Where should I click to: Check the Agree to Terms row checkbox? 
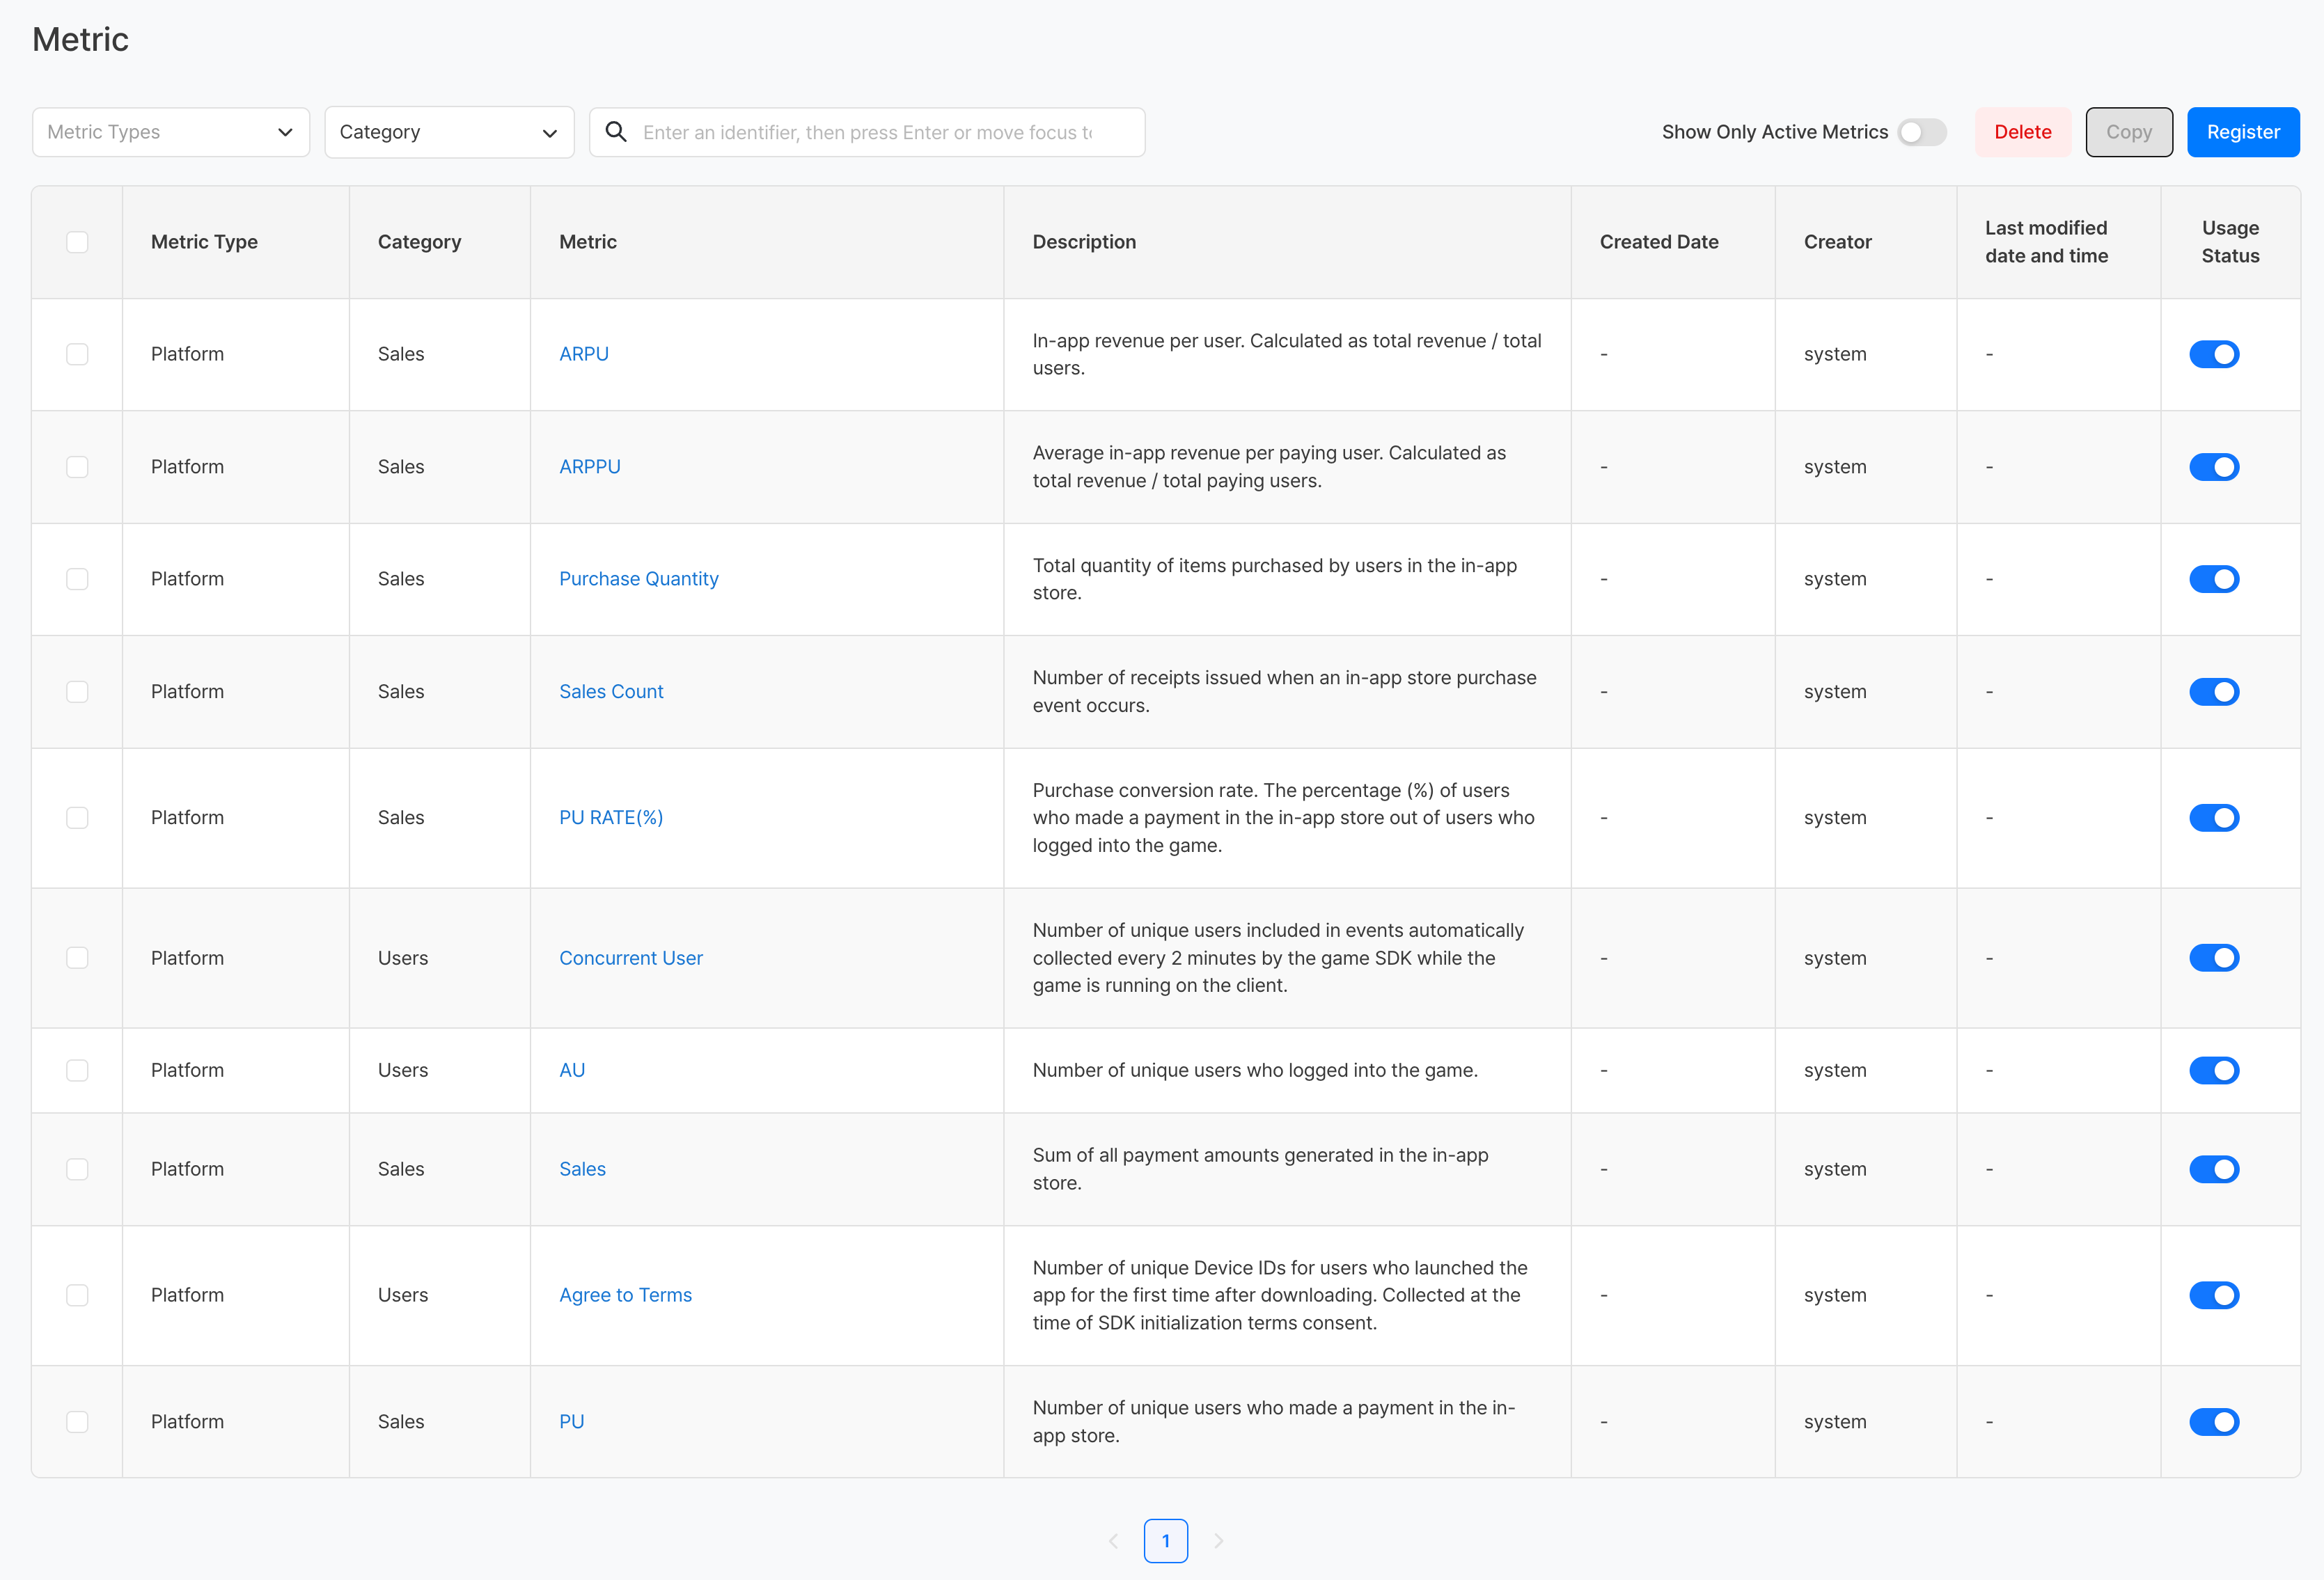(77, 1295)
